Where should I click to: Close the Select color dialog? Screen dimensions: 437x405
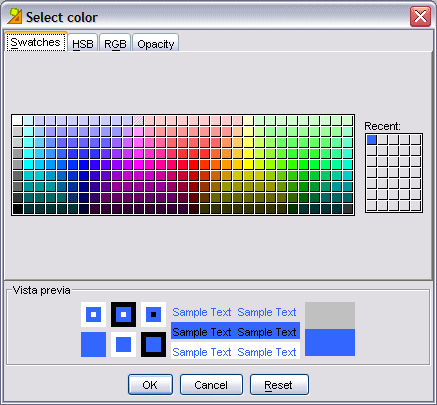(420, 16)
